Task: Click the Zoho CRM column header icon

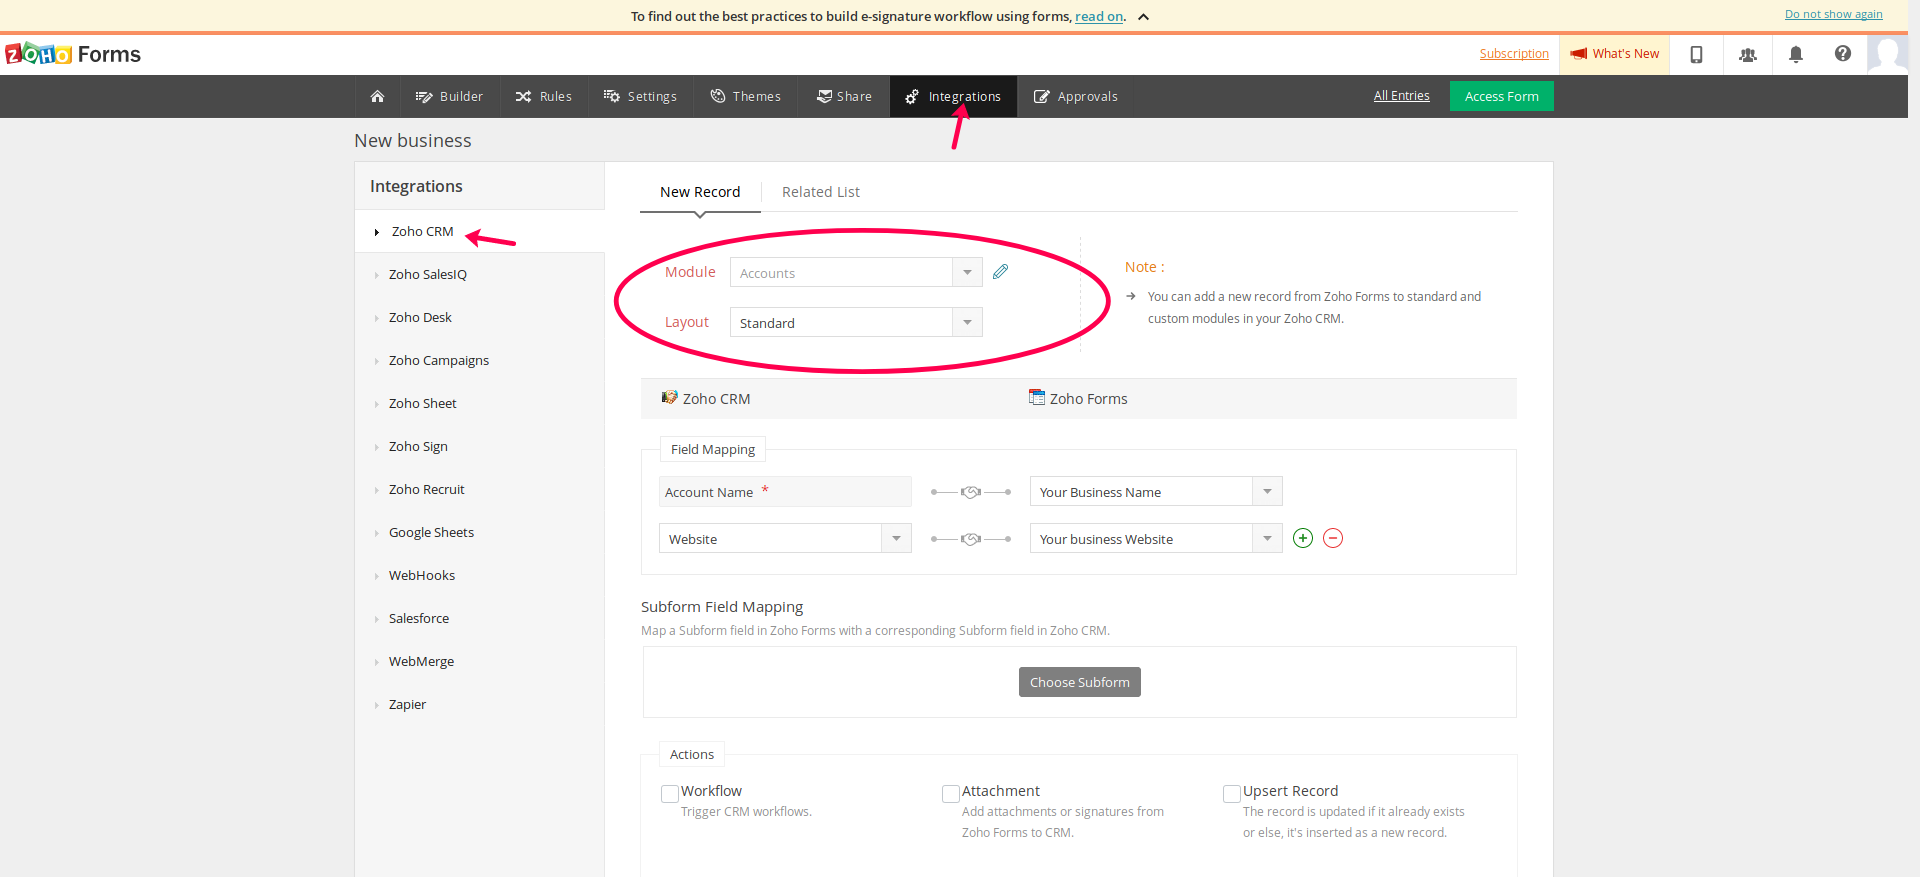Action: (x=669, y=397)
